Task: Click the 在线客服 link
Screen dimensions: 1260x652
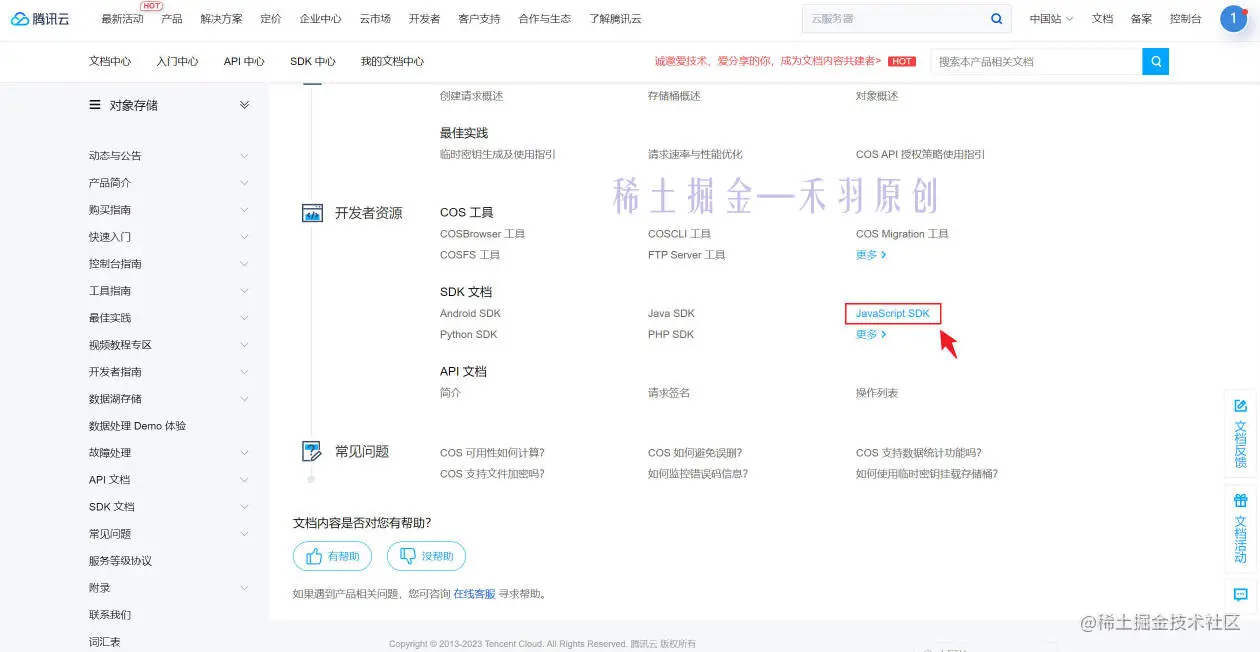Action: 474,594
